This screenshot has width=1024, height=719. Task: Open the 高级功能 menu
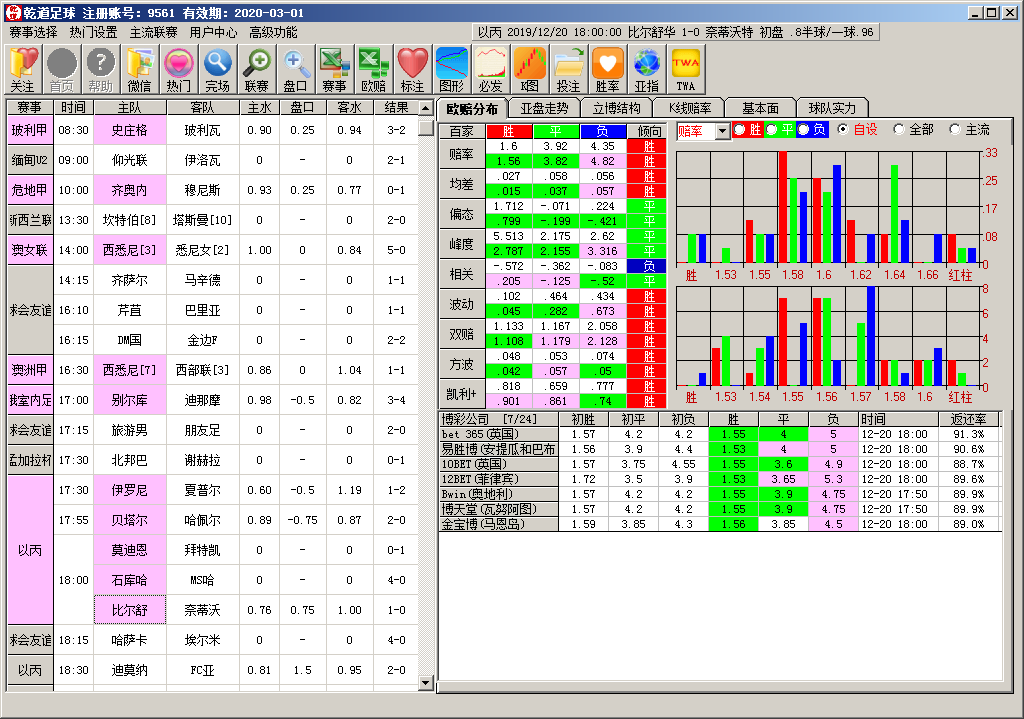tap(273, 33)
